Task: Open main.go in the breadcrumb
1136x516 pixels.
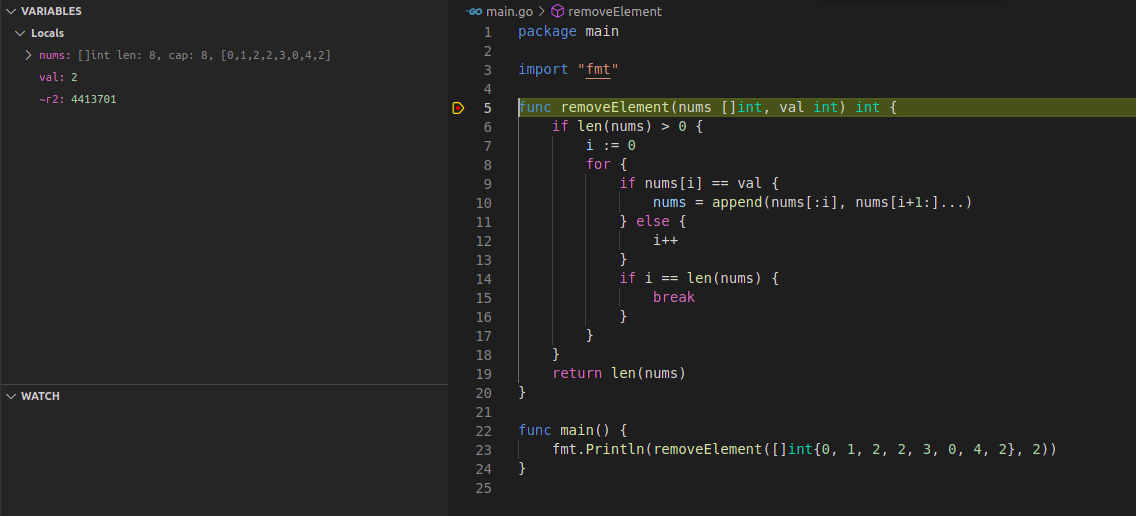Action: (x=509, y=12)
